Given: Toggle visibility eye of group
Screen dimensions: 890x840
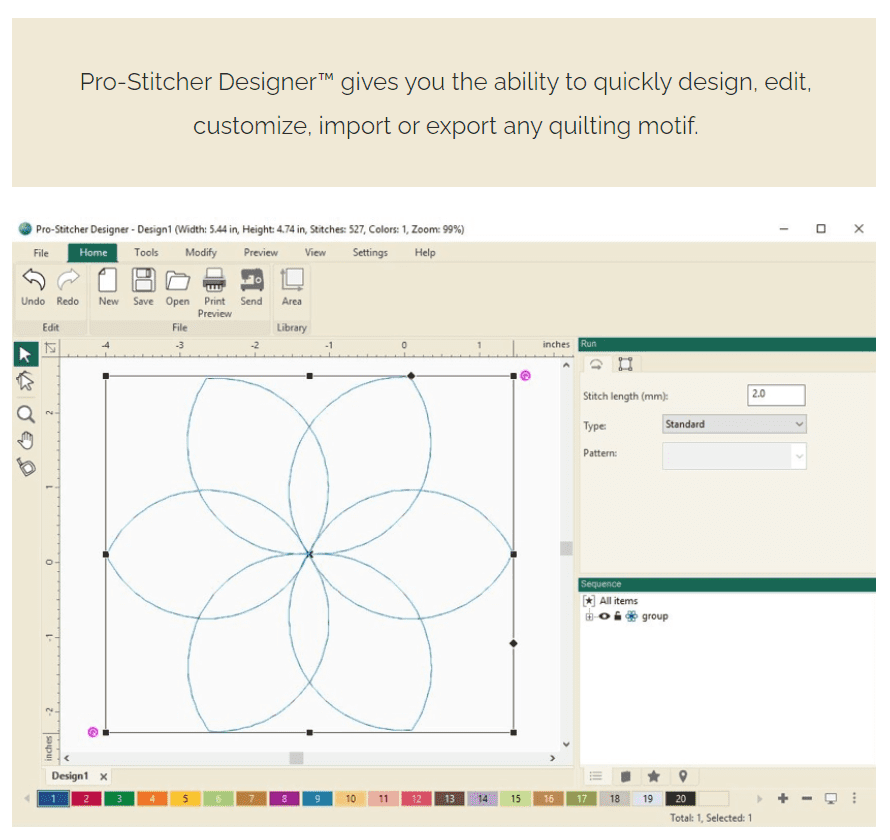Looking at the screenshot, I should [604, 616].
